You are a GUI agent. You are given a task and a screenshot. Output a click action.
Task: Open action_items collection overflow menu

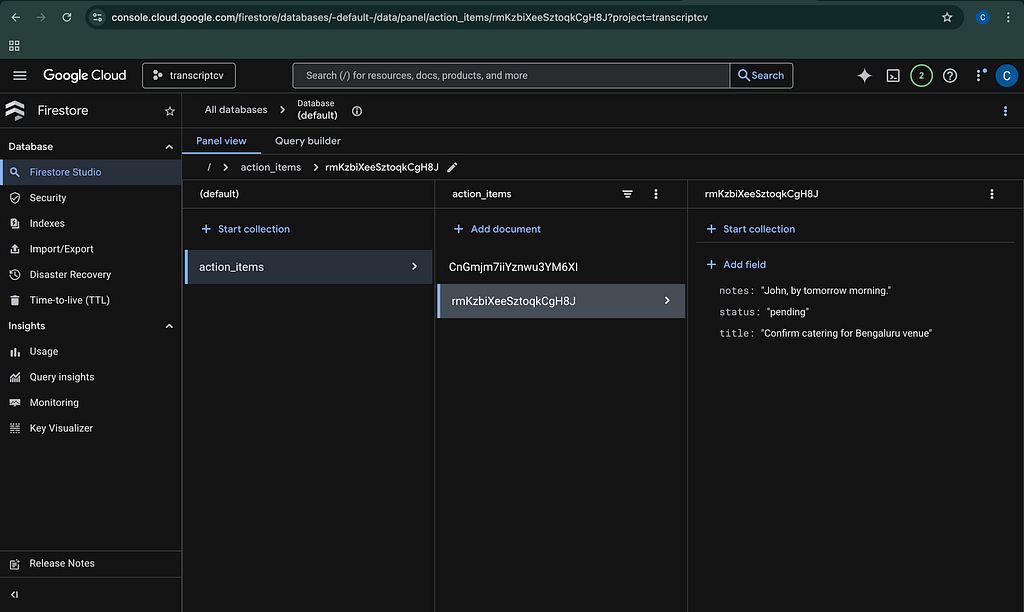656,194
